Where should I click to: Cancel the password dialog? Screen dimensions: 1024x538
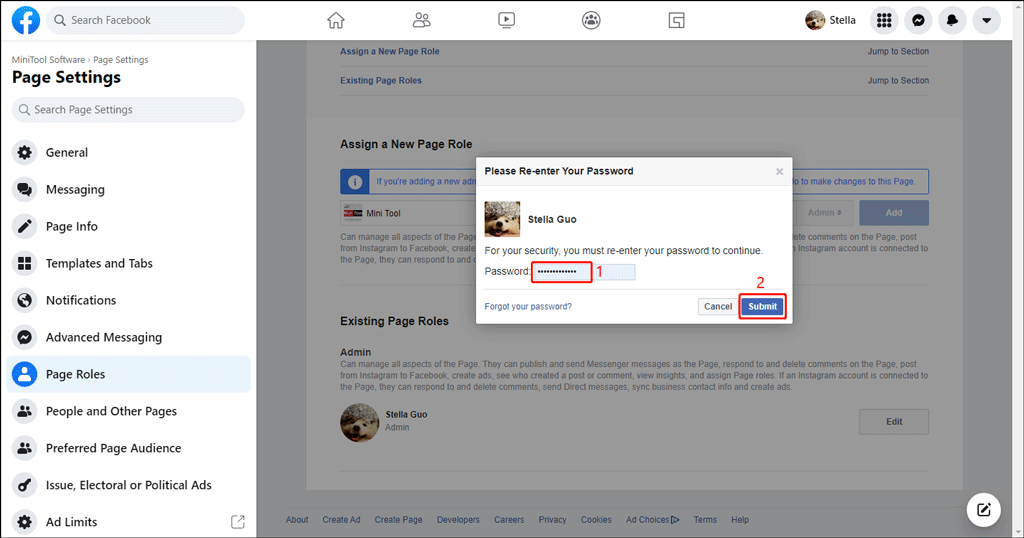[718, 306]
